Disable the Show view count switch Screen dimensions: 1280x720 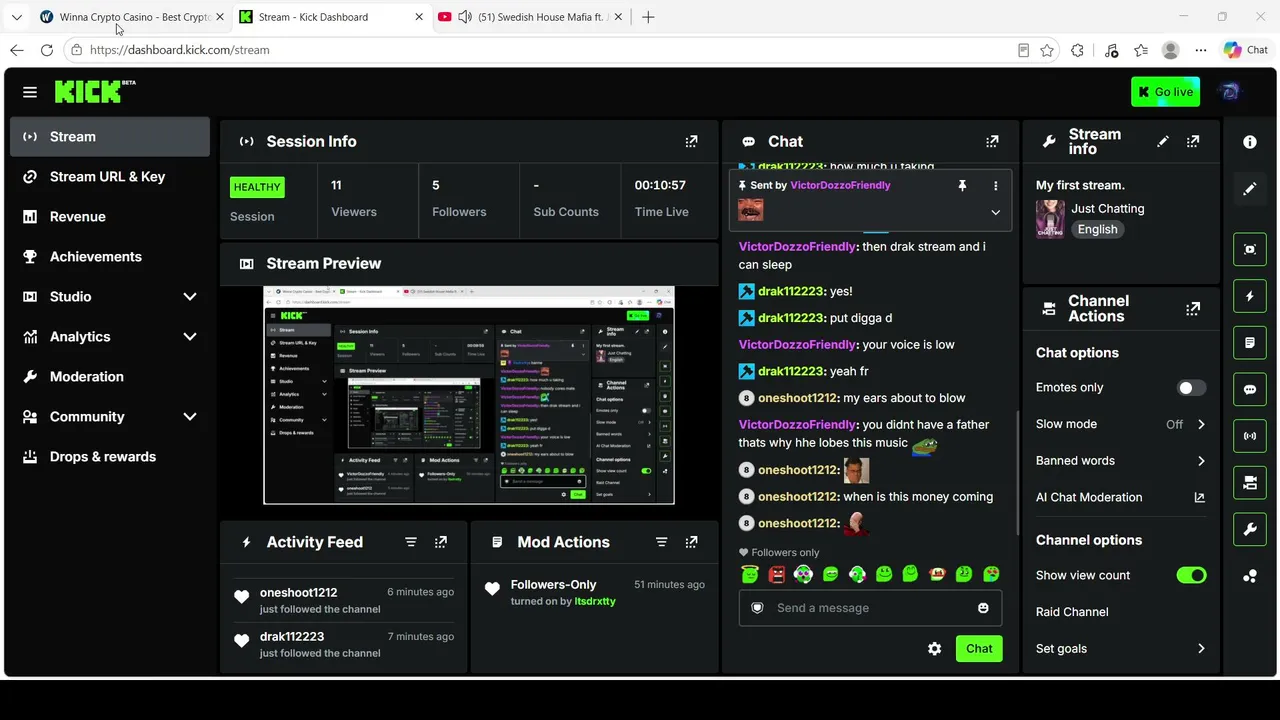click(x=1191, y=575)
